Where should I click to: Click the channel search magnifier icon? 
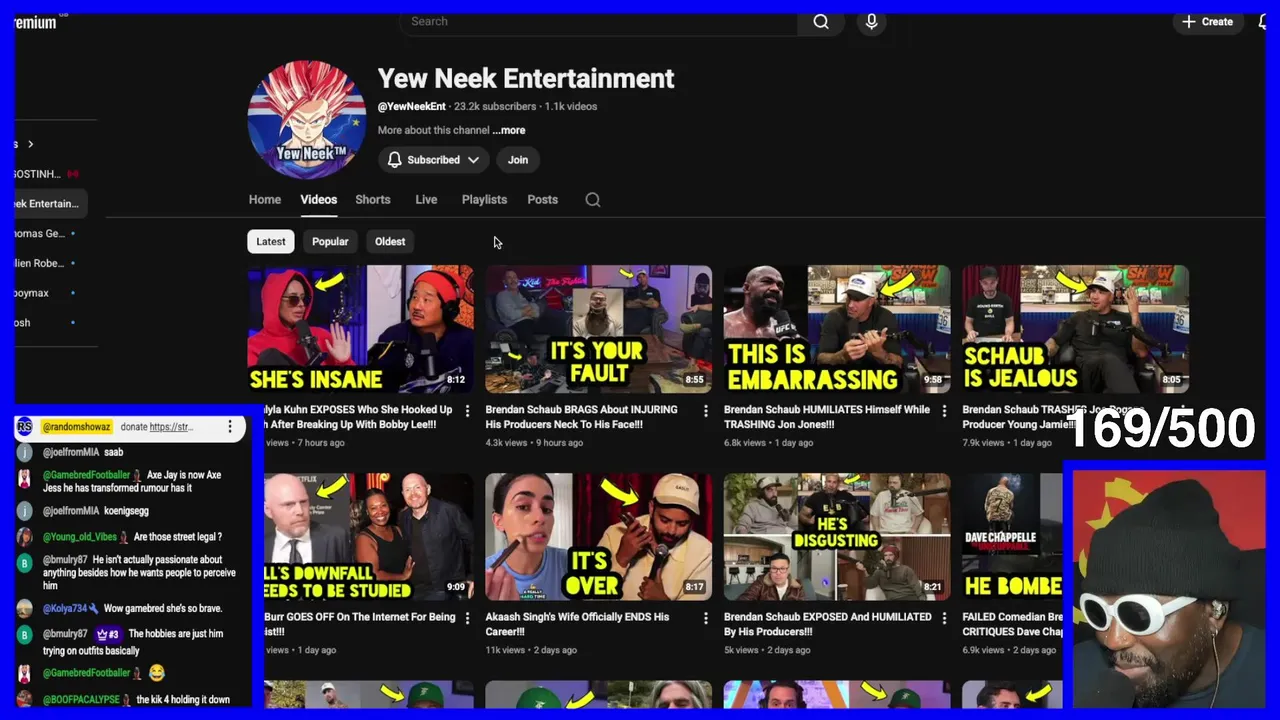coord(593,200)
